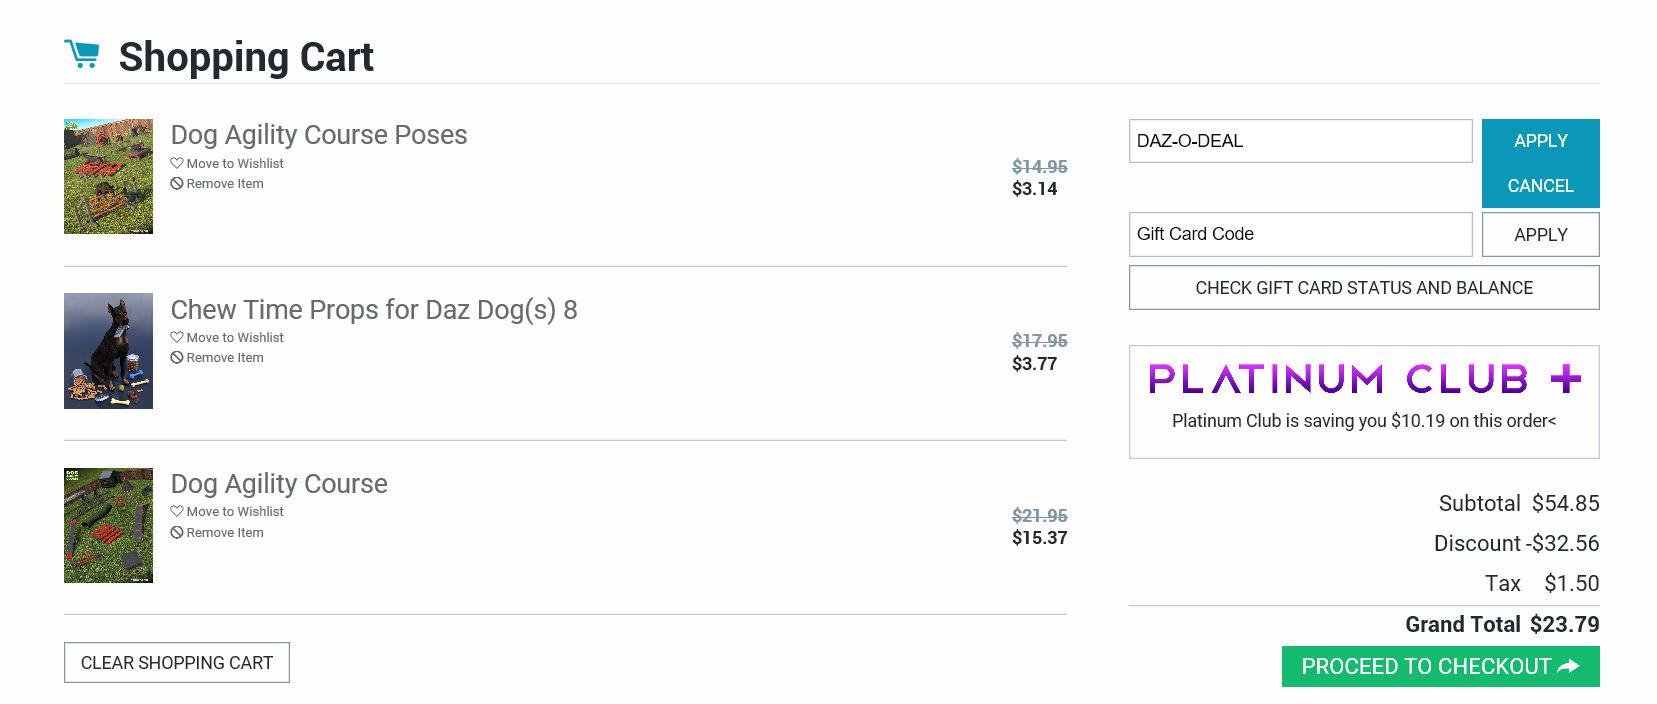Check gift card status and balance
Viewport: 1657px width, 704px height.
[x=1363, y=288]
